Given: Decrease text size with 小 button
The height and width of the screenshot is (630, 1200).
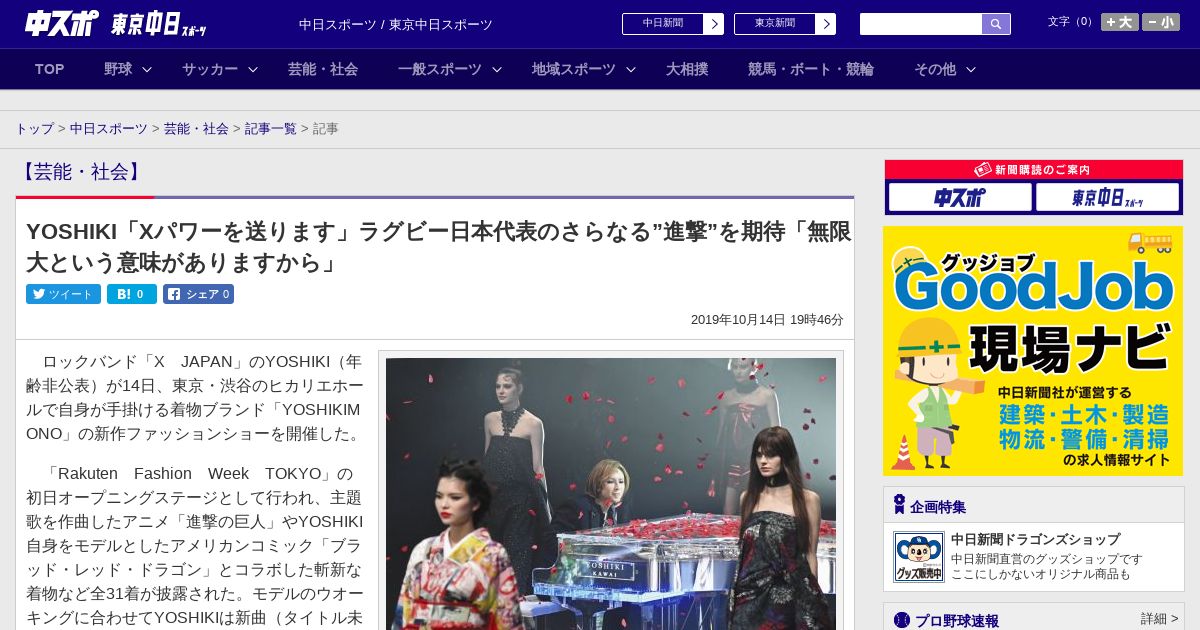Looking at the screenshot, I should [x=1161, y=22].
